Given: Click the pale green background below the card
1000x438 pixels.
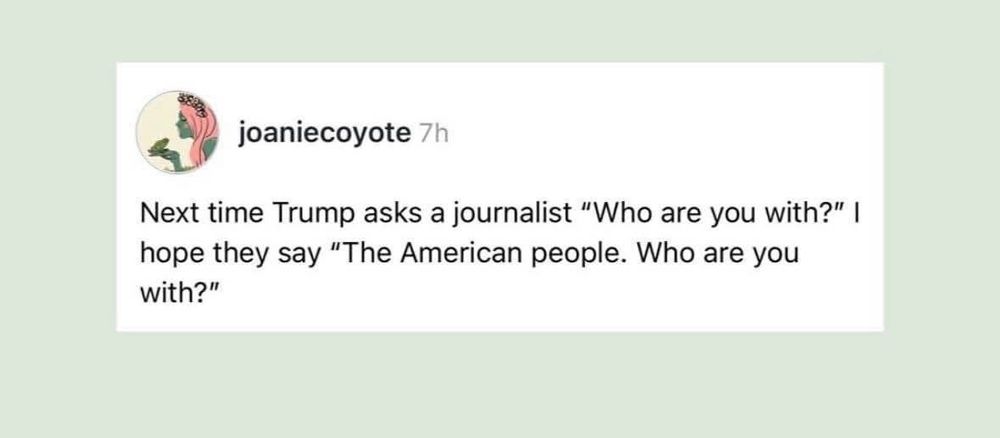Looking at the screenshot, I should tap(499, 384).
